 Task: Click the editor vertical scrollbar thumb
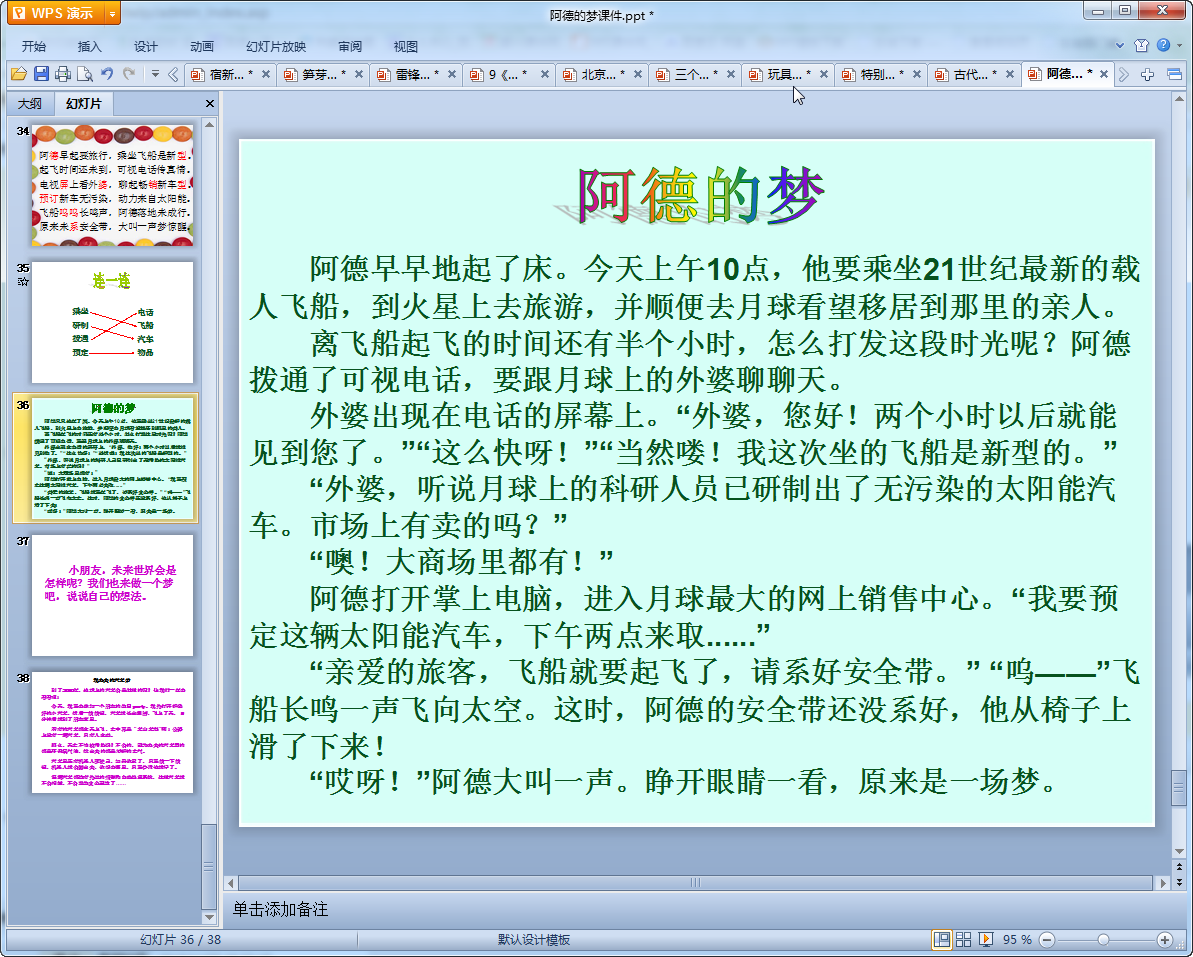1179,788
